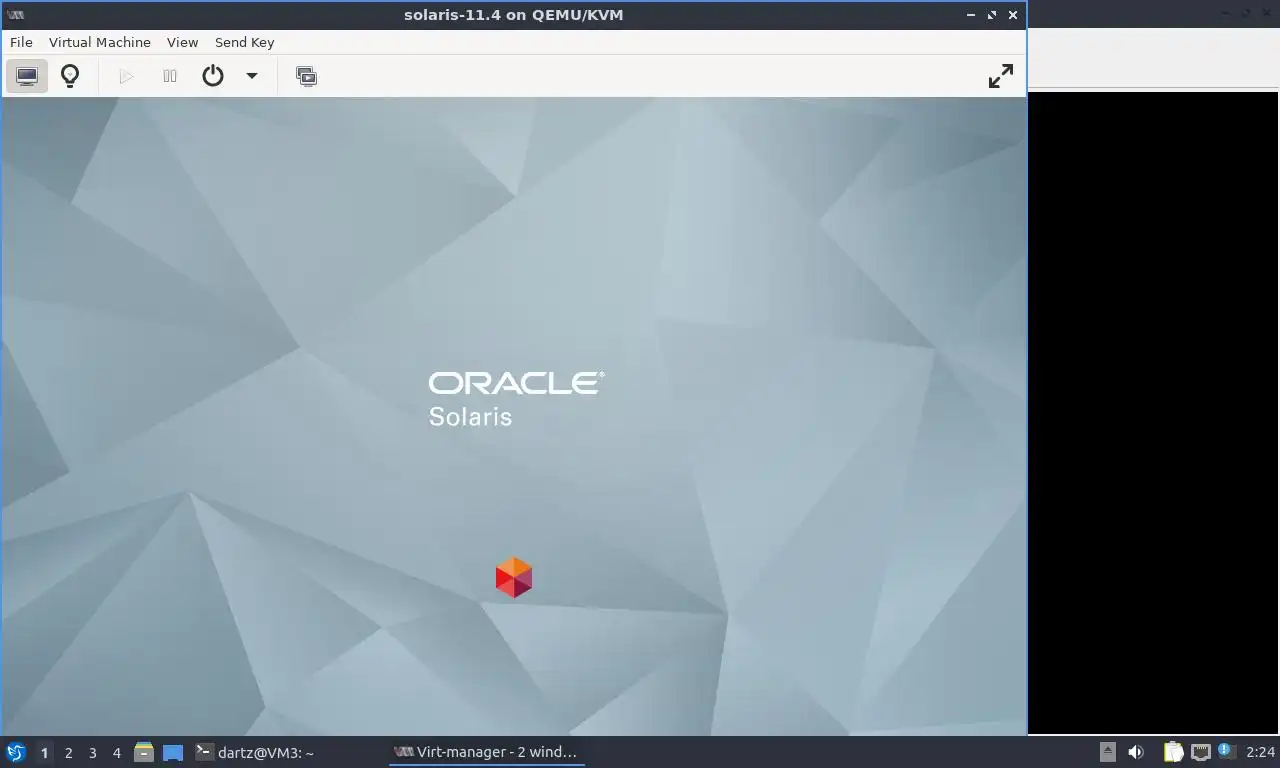1280x768 pixels.
Task: Click the solaris-11.4 on QEMU/KVM title
Action: (514, 15)
